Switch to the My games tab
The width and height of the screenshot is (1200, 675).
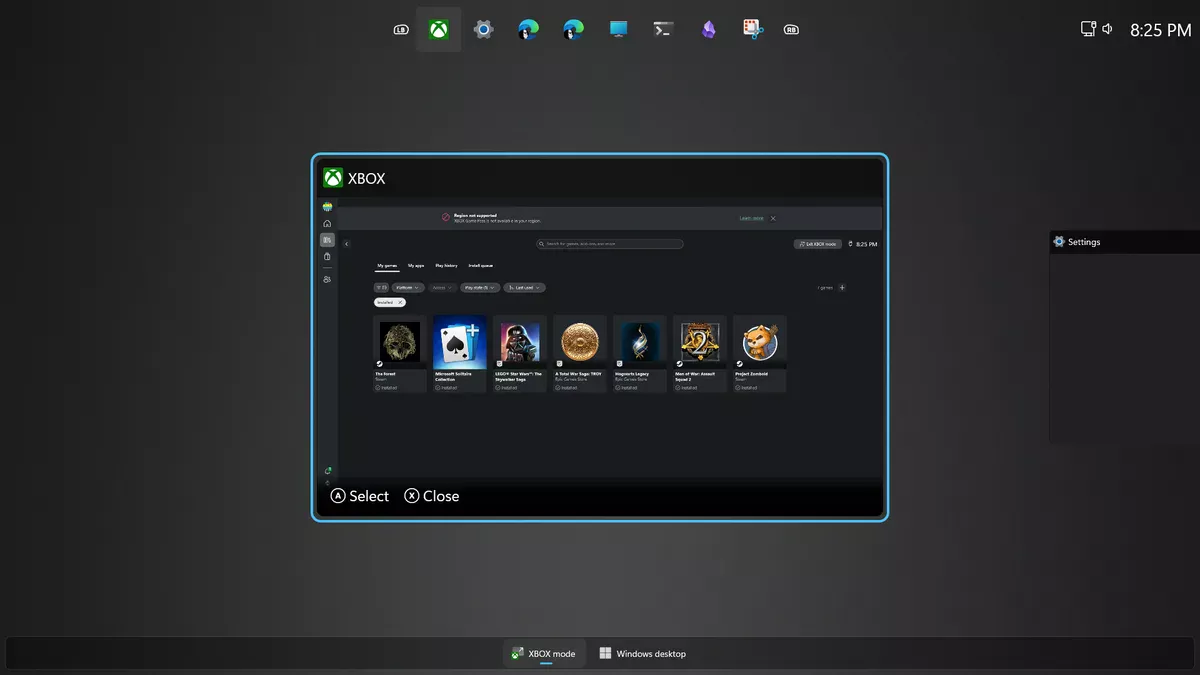pyautogui.click(x=386, y=266)
